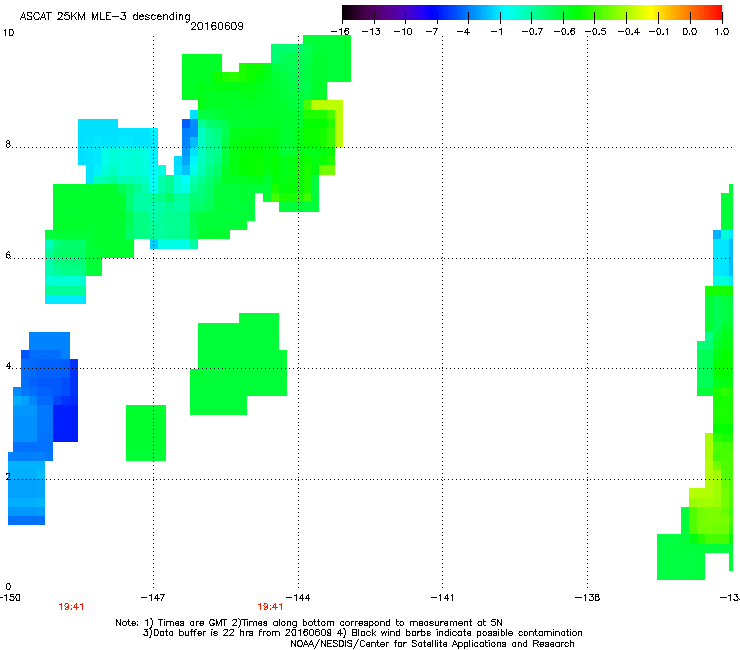Screen dimensions: 740x650
Task: Click the colorbar label -0.6
Action: tap(564, 32)
